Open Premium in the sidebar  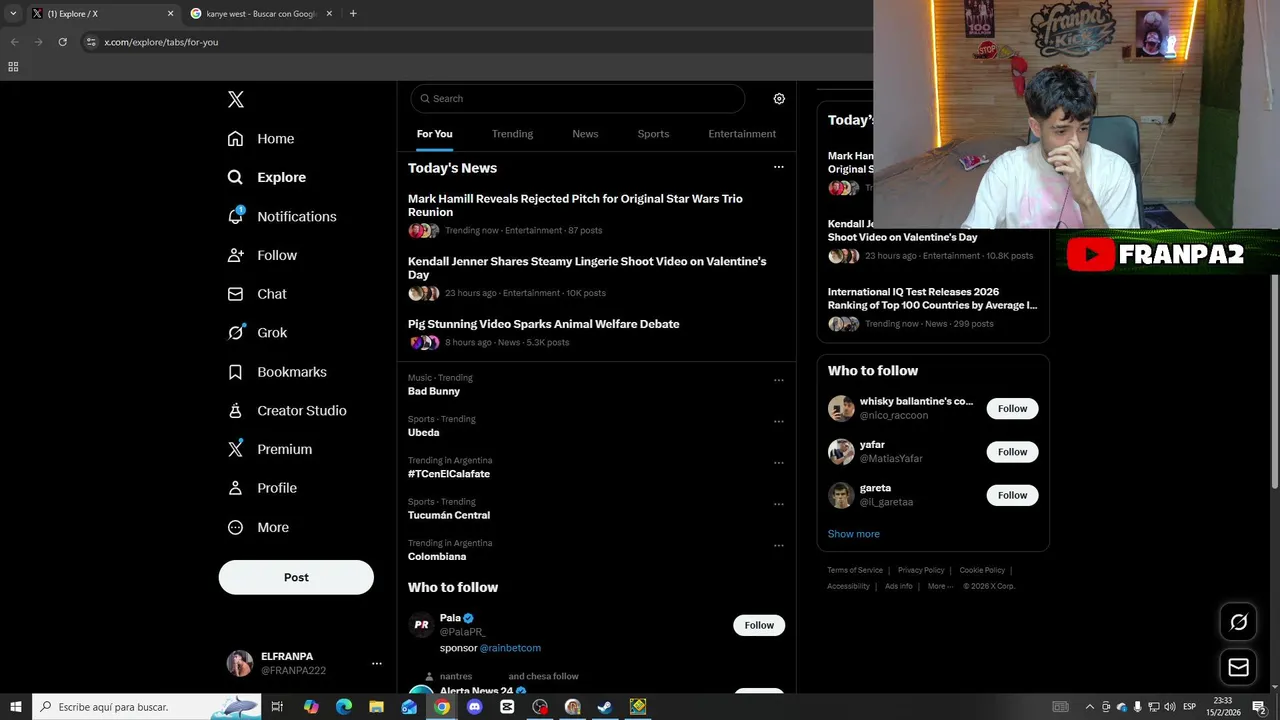click(x=270, y=450)
